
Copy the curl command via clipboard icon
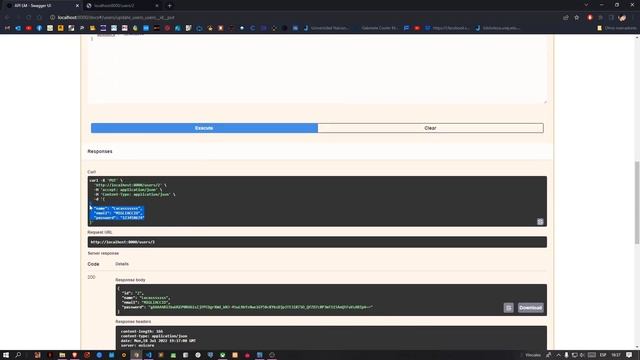[540, 222]
